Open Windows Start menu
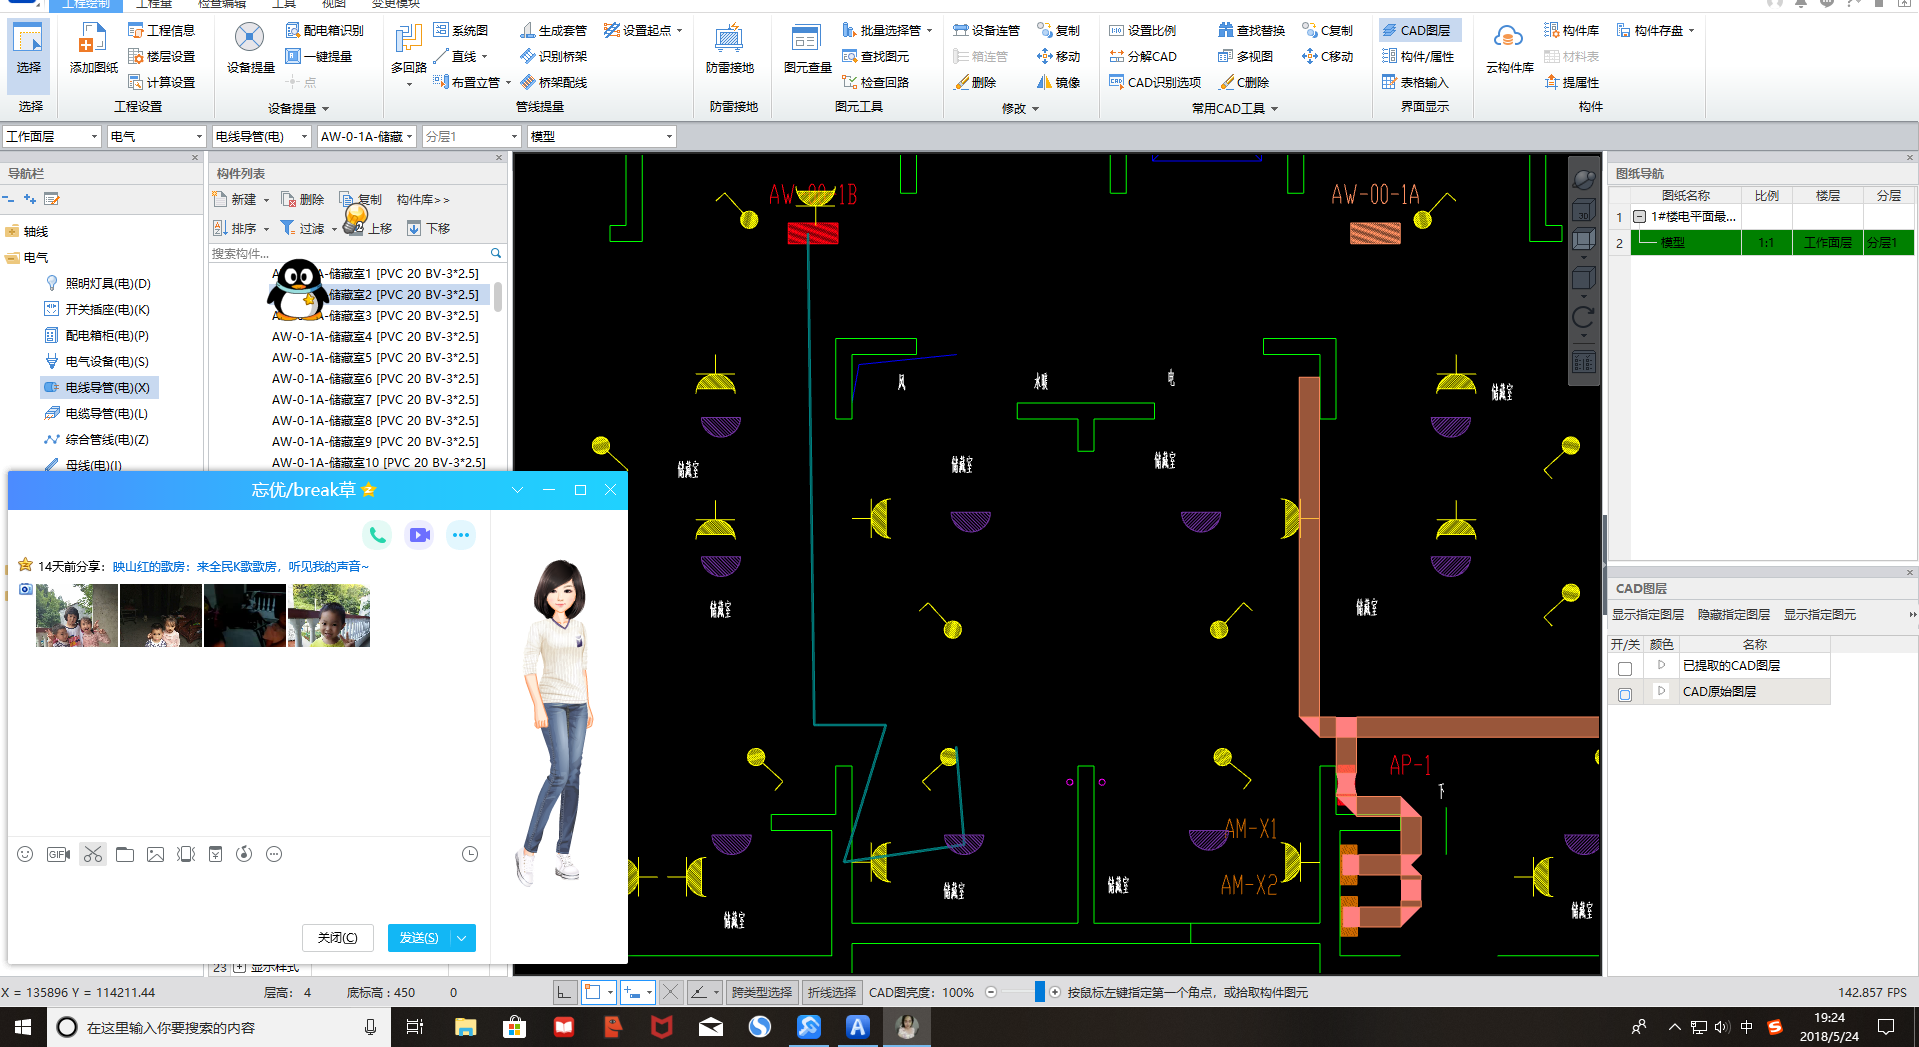 [x=23, y=1027]
